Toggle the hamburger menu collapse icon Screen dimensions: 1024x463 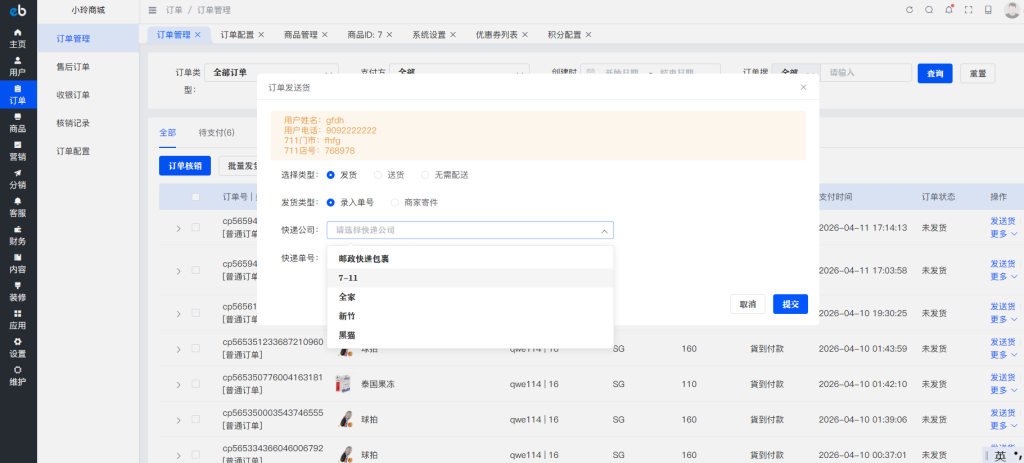152,10
